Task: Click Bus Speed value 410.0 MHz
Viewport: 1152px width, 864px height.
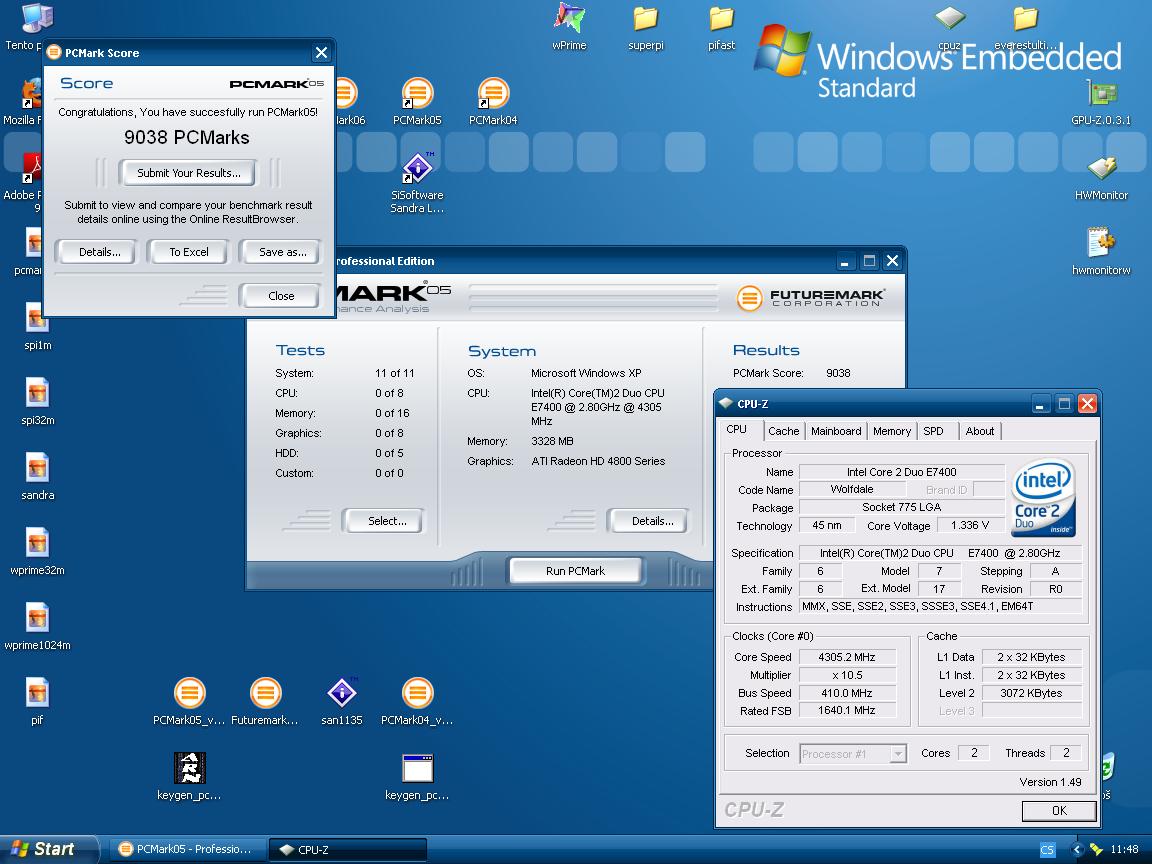Action: 847,693
